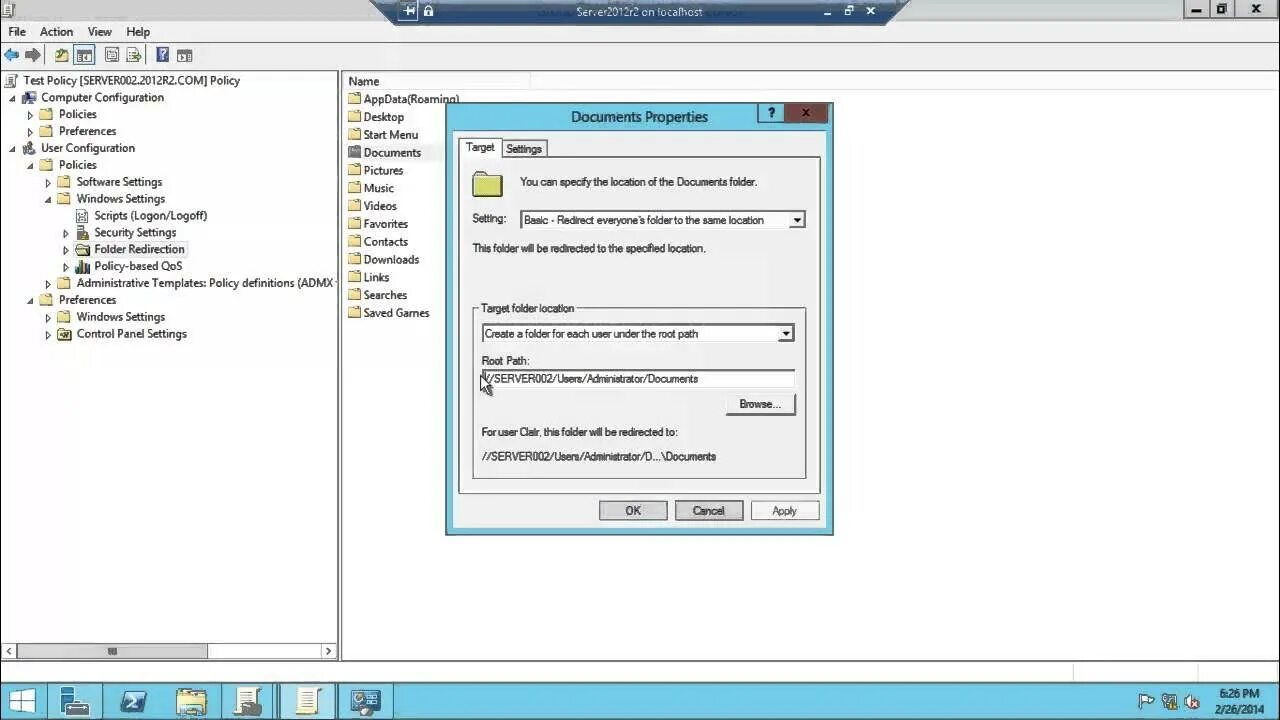Select the Pictures folder in the list
The image size is (1280, 720).
click(376, 171)
